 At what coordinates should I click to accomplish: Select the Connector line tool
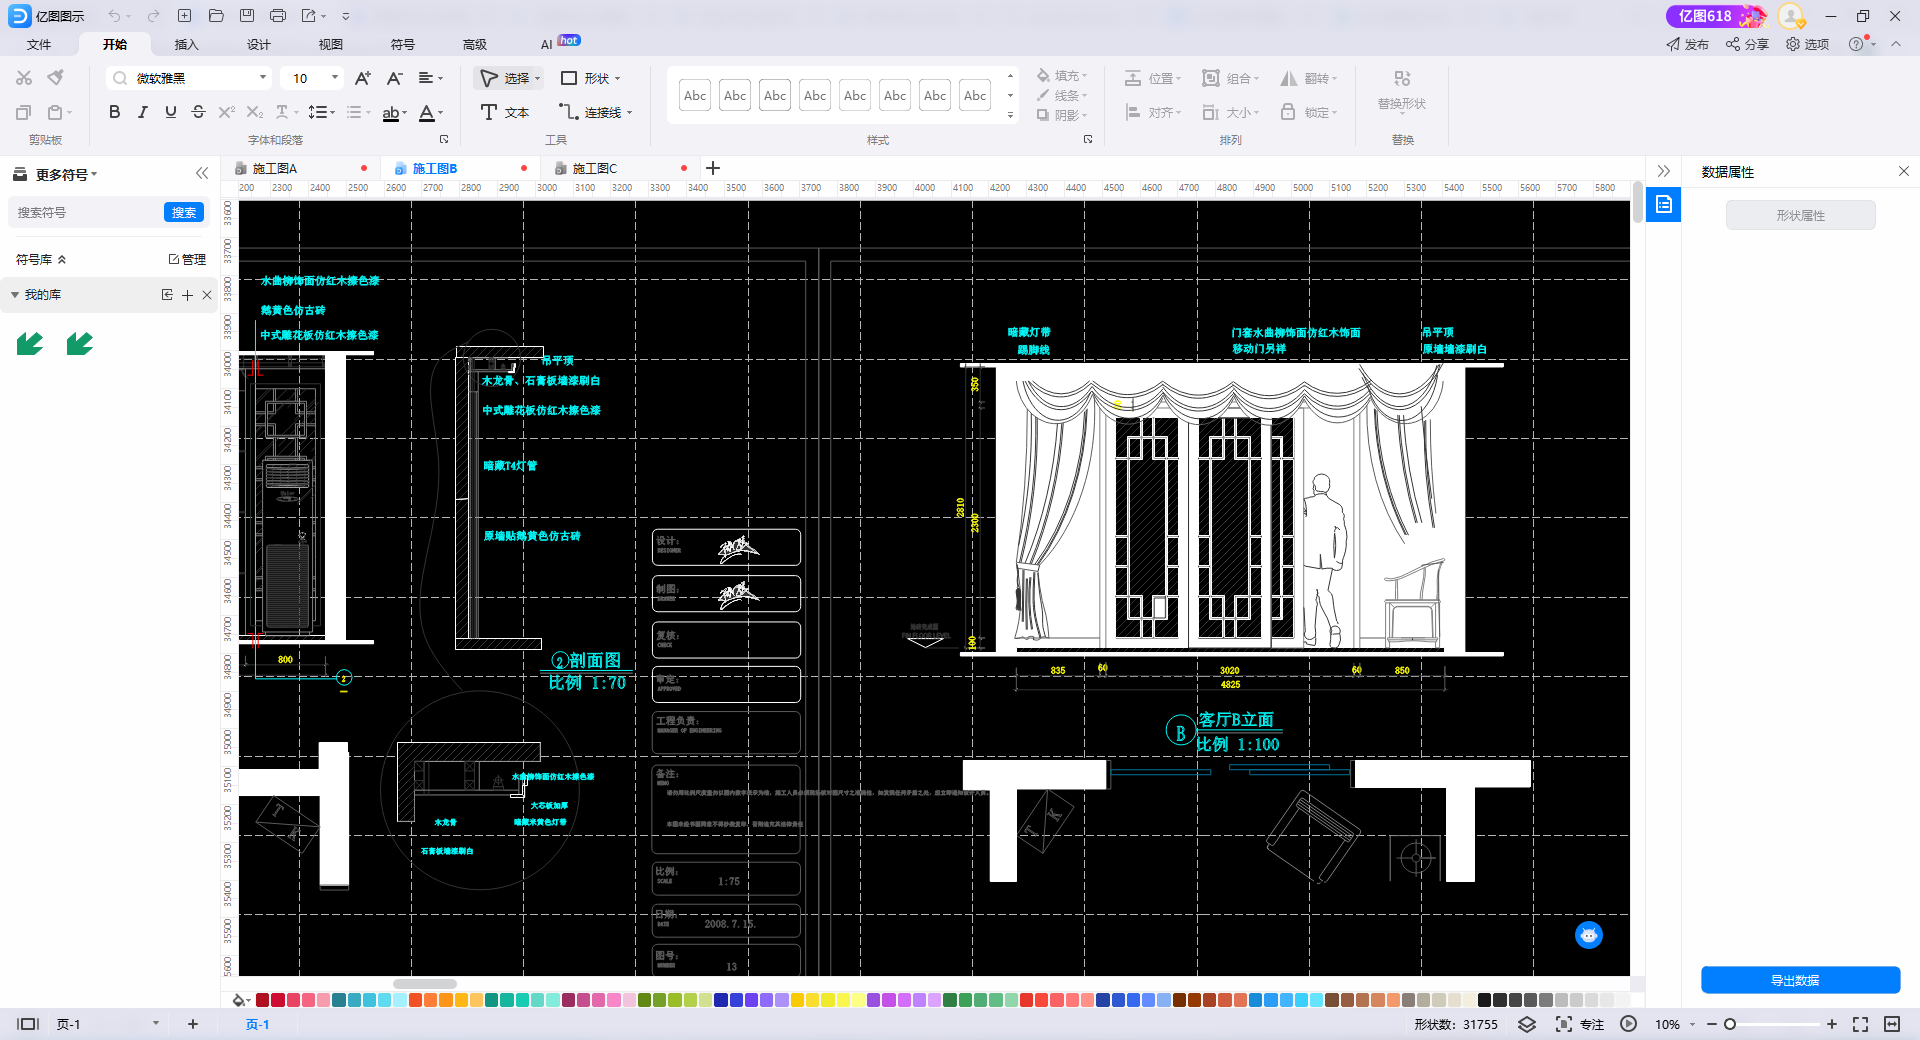click(596, 112)
